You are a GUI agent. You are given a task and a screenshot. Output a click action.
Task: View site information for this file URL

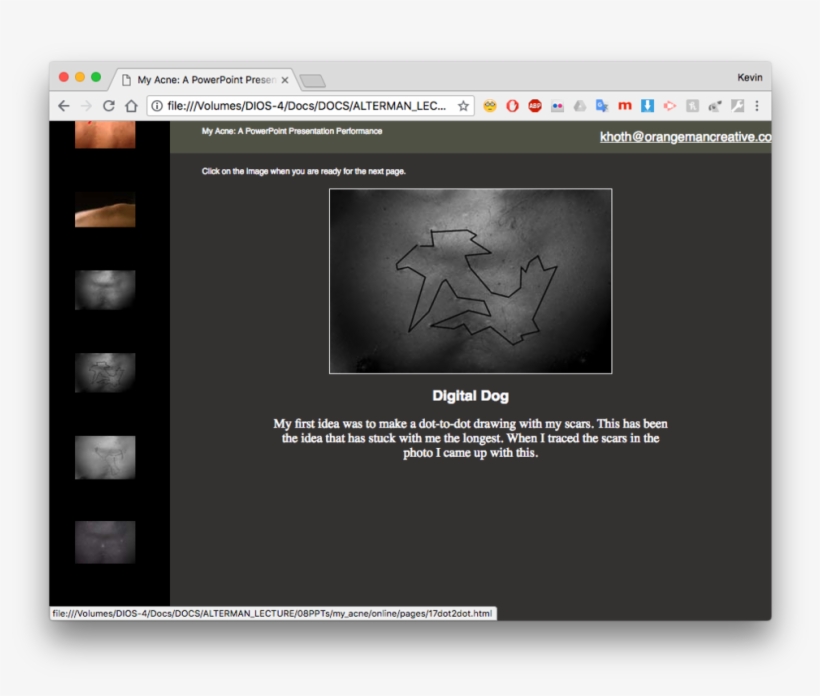pyautogui.click(x=157, y=106)
